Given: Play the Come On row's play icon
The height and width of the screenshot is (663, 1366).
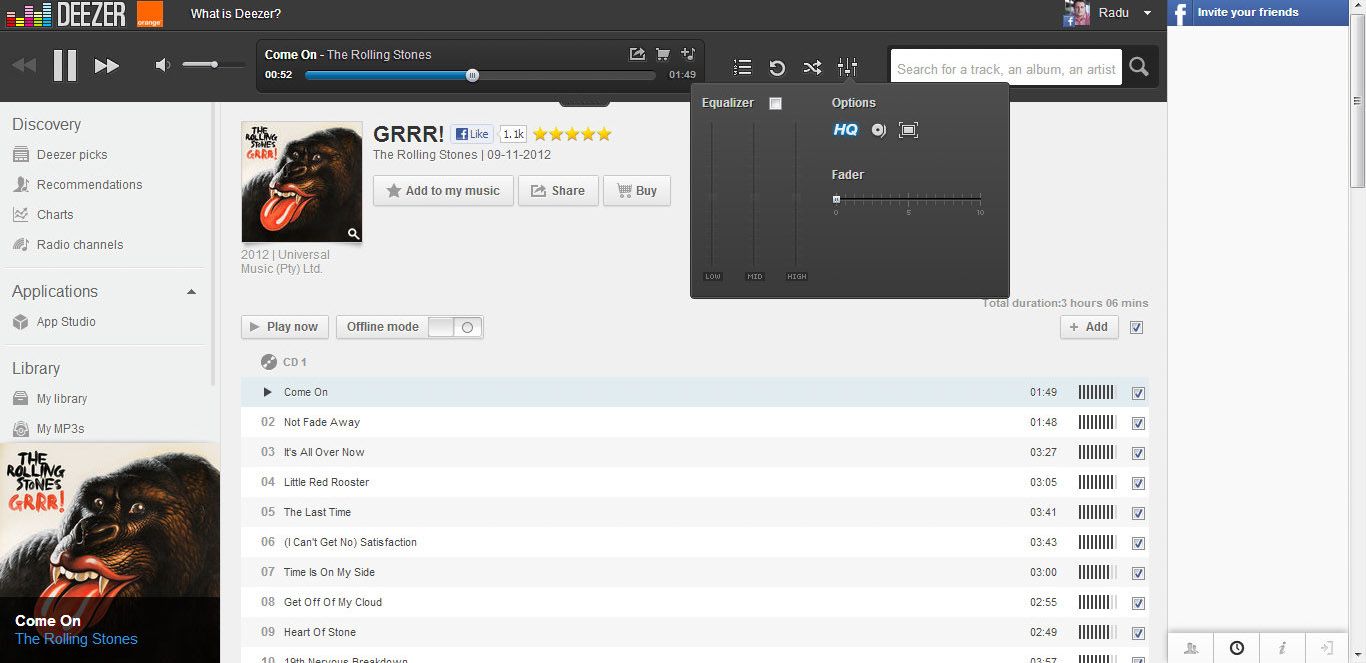Looking at the screenshot, I should 267,392.
